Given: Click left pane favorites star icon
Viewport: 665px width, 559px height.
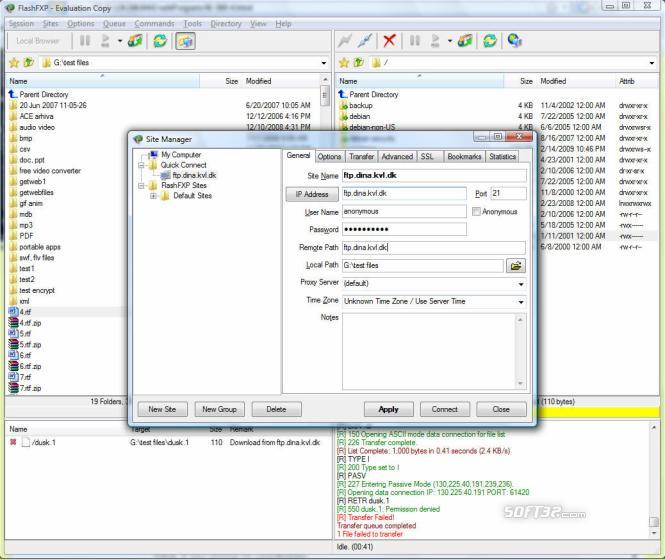Looking at the screenshot, I should pyautogui.click(x=14, y=63).
